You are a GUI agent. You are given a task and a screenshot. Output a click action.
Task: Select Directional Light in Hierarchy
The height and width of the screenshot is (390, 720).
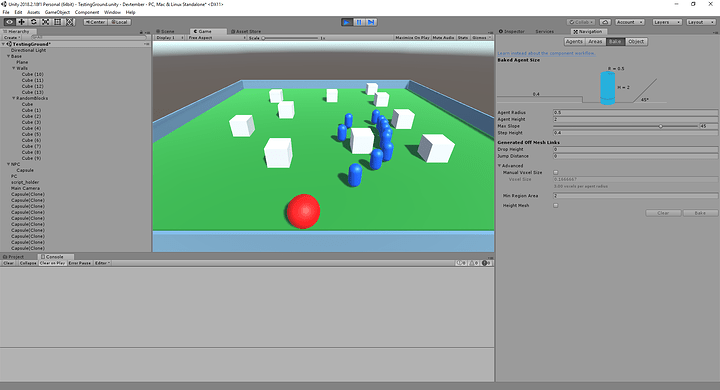(x=28, y=50)
